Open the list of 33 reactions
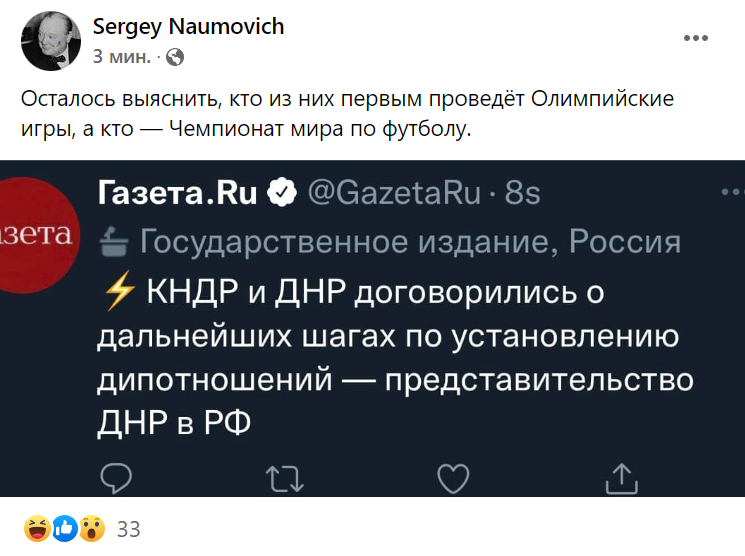745x556 pixels. point(129,530)
